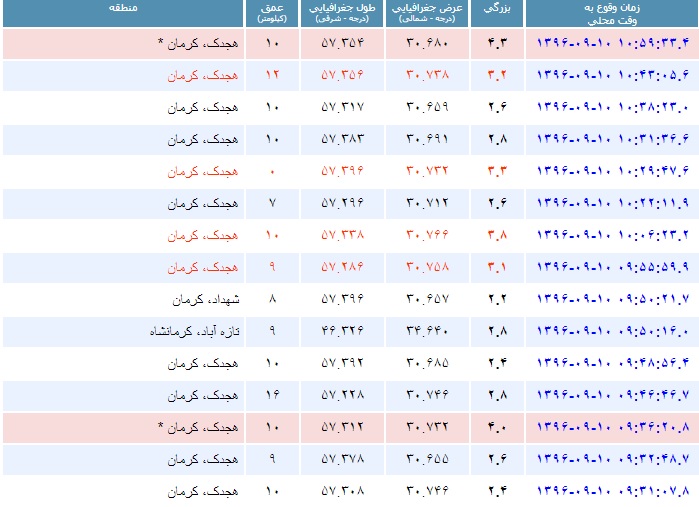This screenshot has height=507, width=699.
Task: Click region شهداد، کرمان
Action: point(206,300)
